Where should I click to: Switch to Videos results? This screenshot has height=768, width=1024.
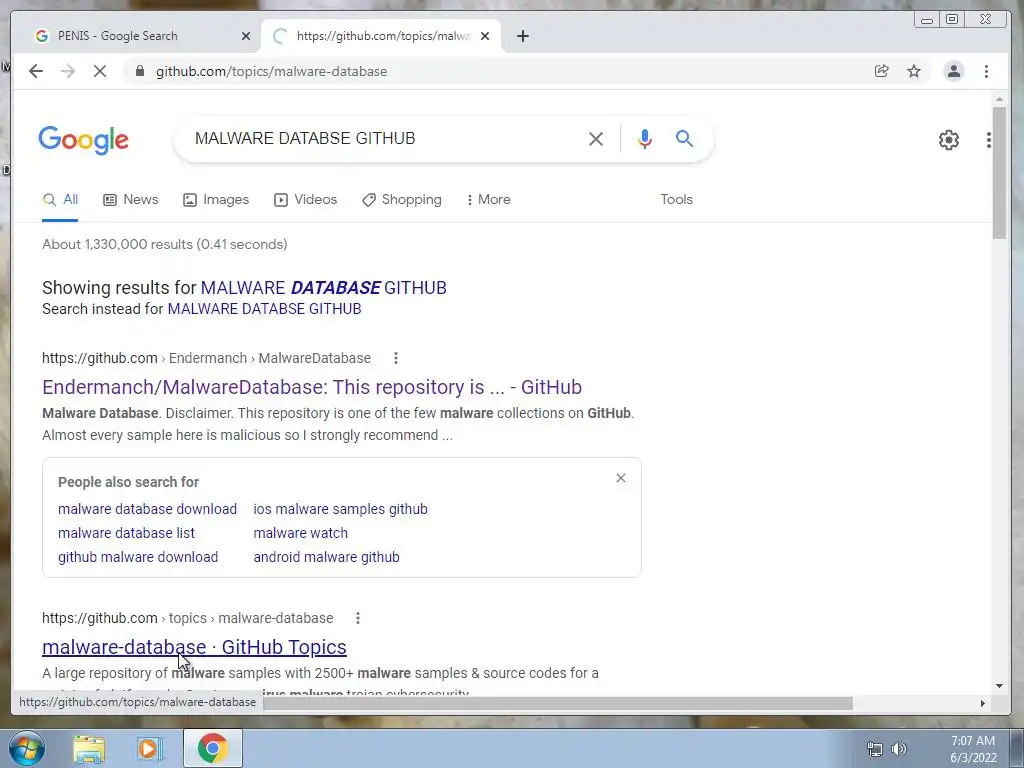tap(306, 200)
